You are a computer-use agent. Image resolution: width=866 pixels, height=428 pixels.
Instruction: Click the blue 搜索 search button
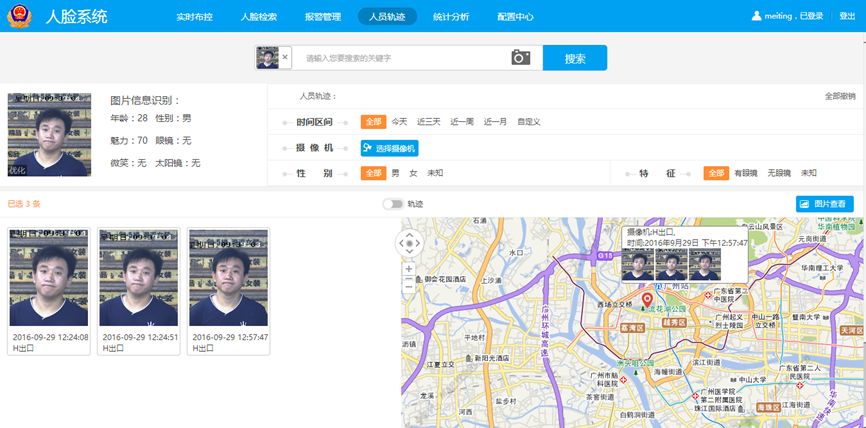click(574, 58)
